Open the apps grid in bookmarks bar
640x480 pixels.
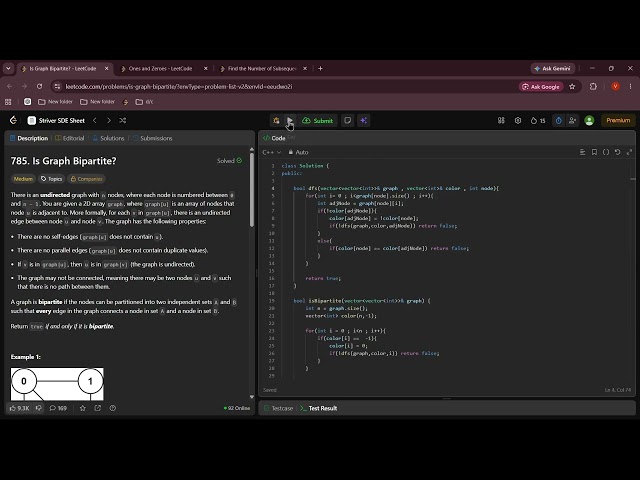tap(8, 102)
